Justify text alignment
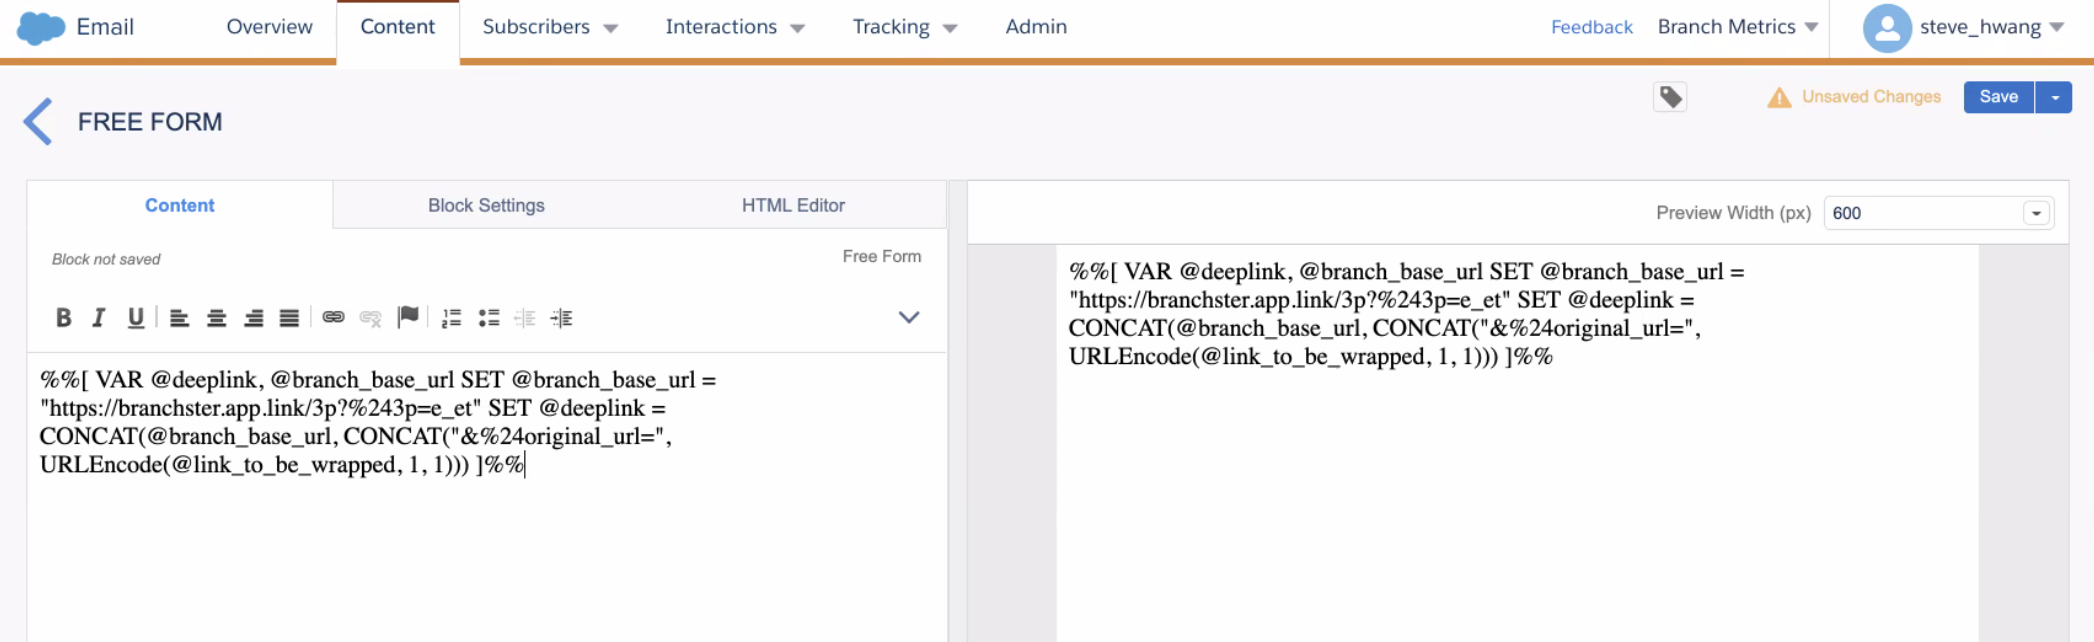 click(289, 318)
